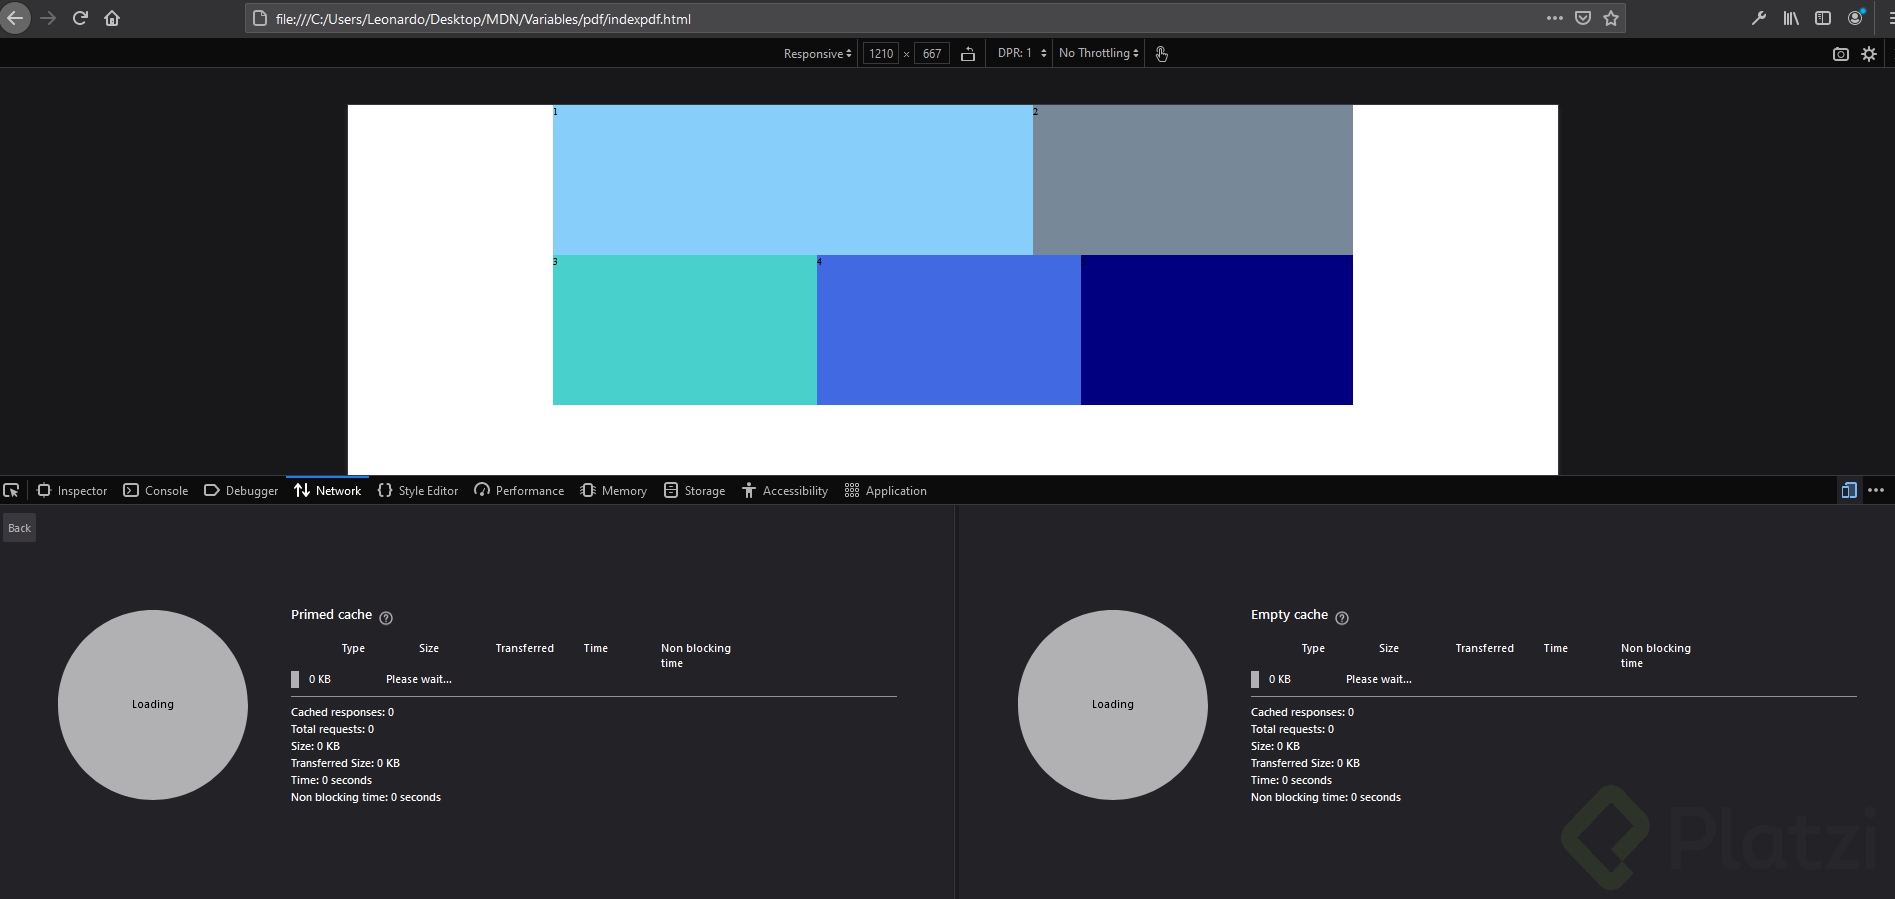Open the Firefox account avatar
1895x899 pixels.
point(1855,18)
